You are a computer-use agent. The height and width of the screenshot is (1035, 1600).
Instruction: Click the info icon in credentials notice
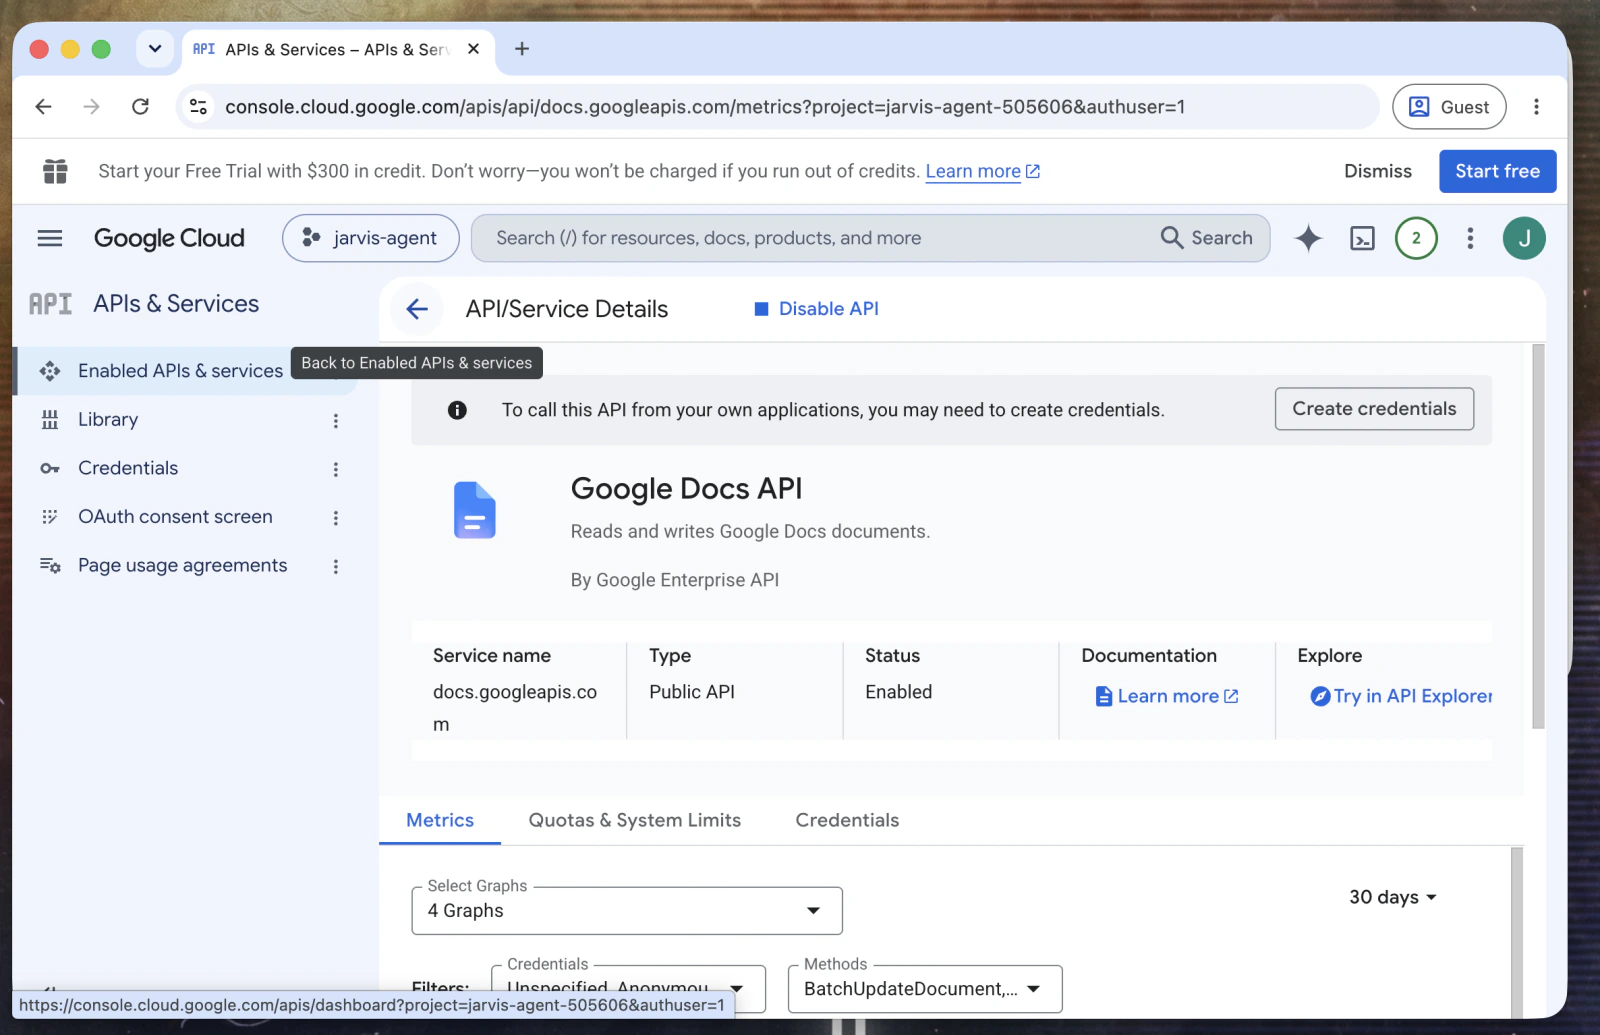click(457, 410)
